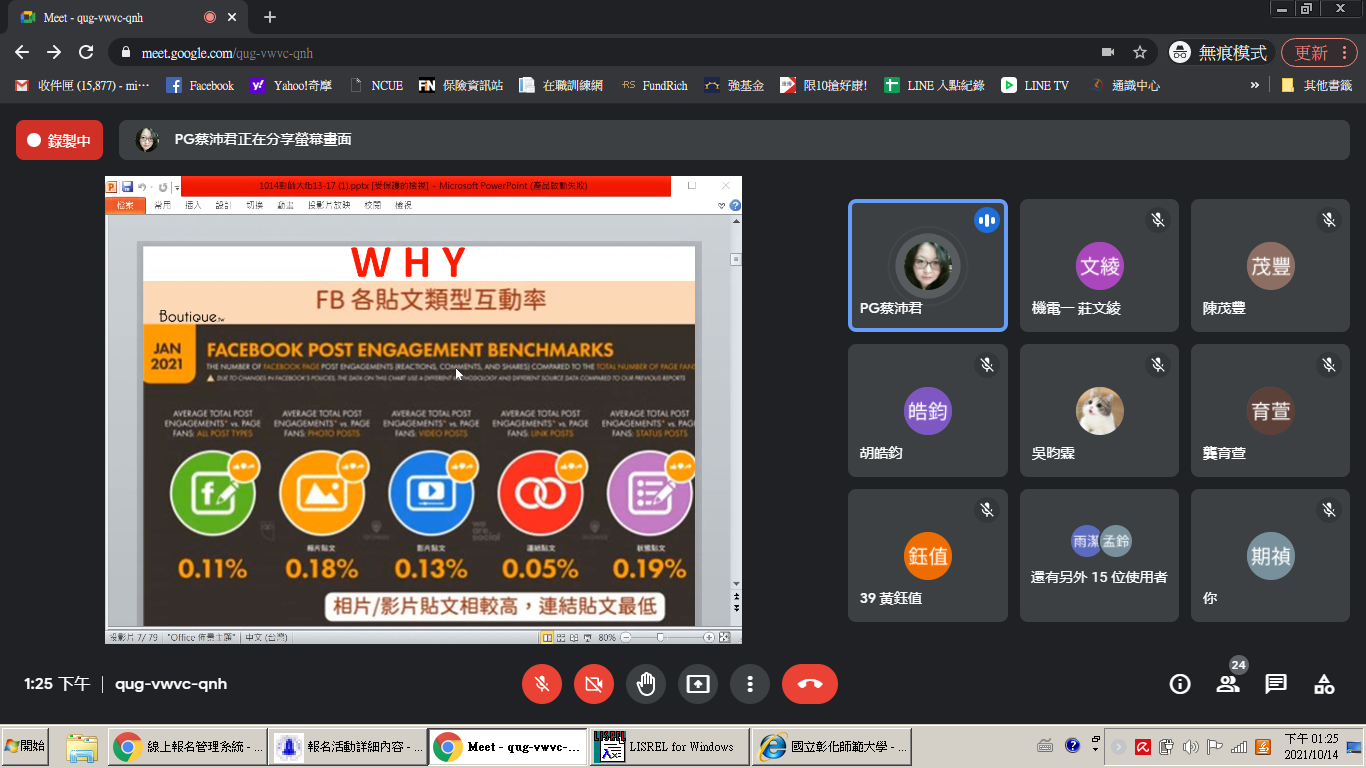Viewport: 1366px width, 768px height.
Task: Go back in Chrome
Action: 22,52
